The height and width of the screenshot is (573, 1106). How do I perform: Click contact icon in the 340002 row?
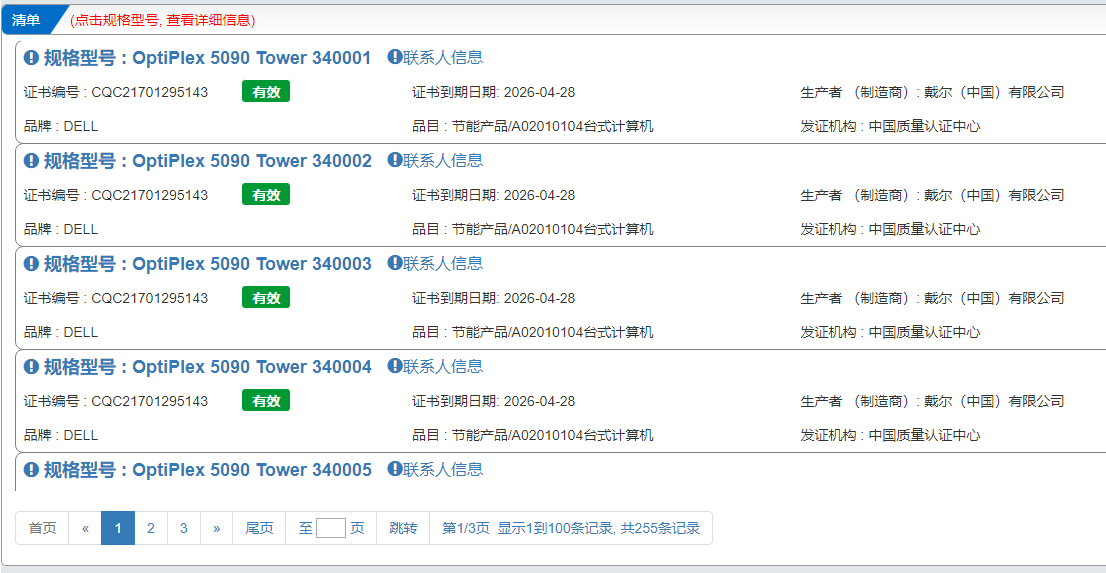(394, 160)
